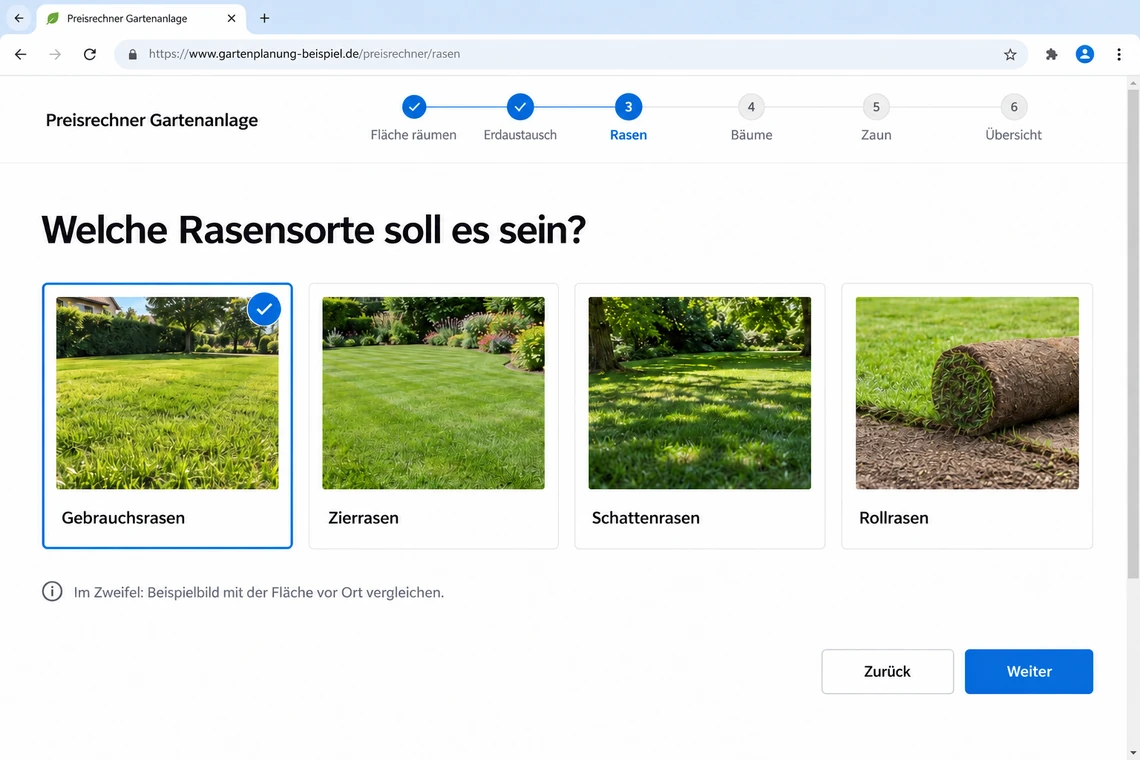This screenshot has width=1140, height=760.
Task: Click the Gebrauchsrasen example photo
Action: click(167, 393)
